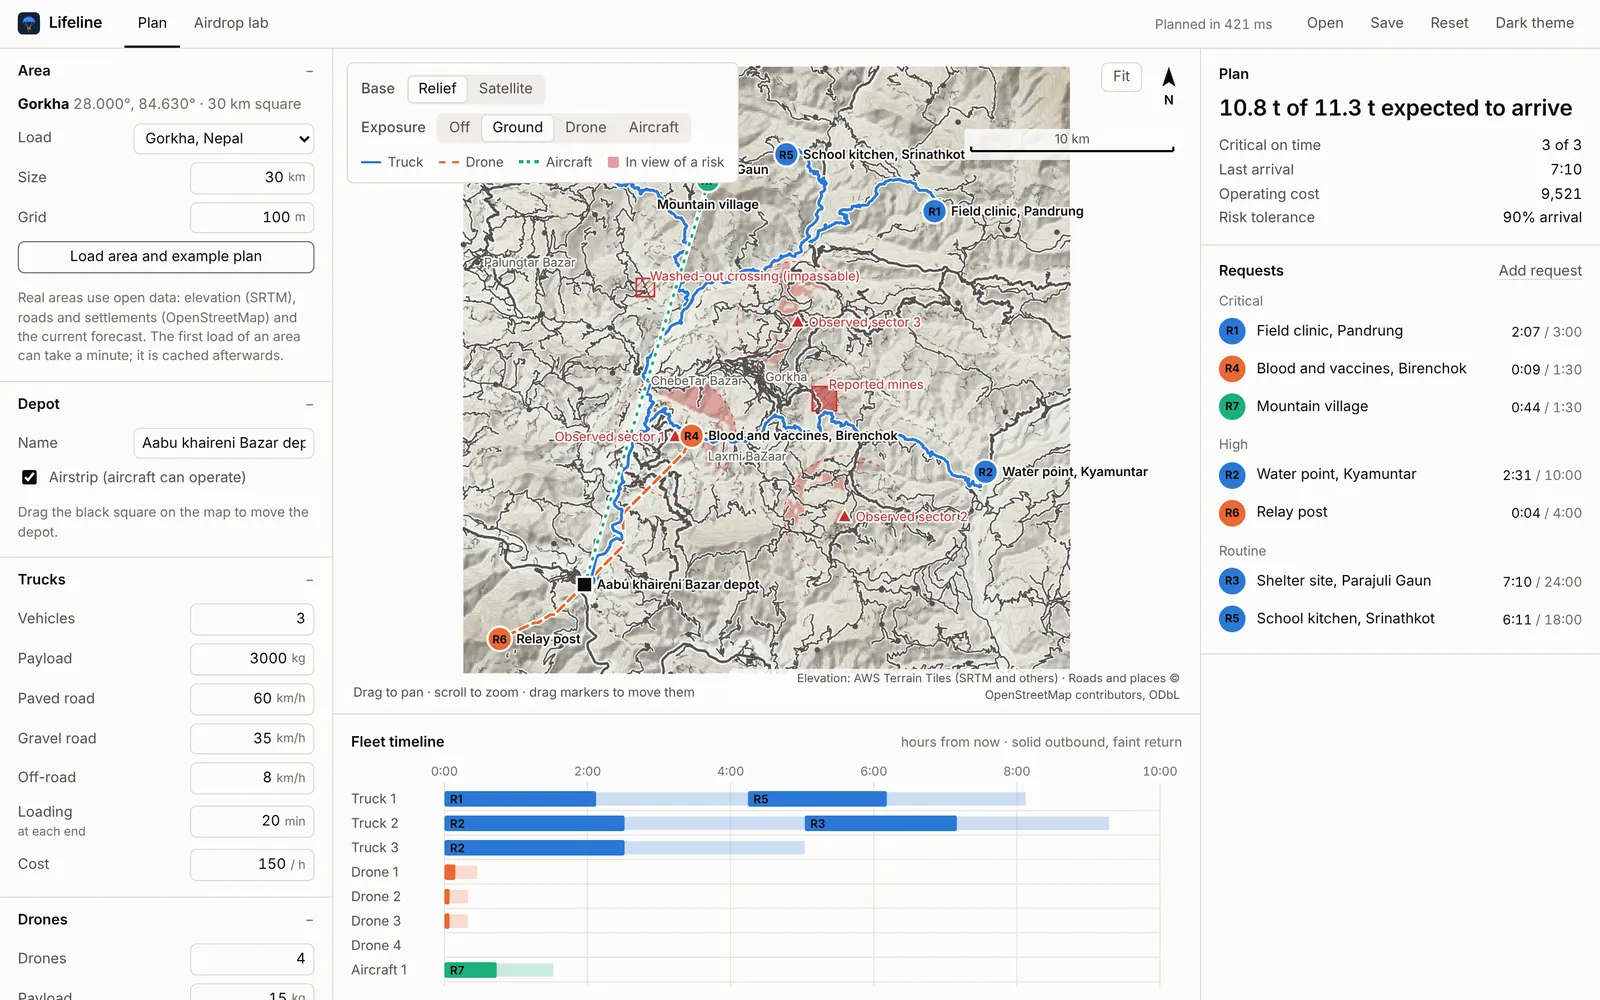Image resolution: width=1600 pixels, height=1000 pixels.
Task: Click the Observed sector 2 warning triangle
Action: [845, 516]
